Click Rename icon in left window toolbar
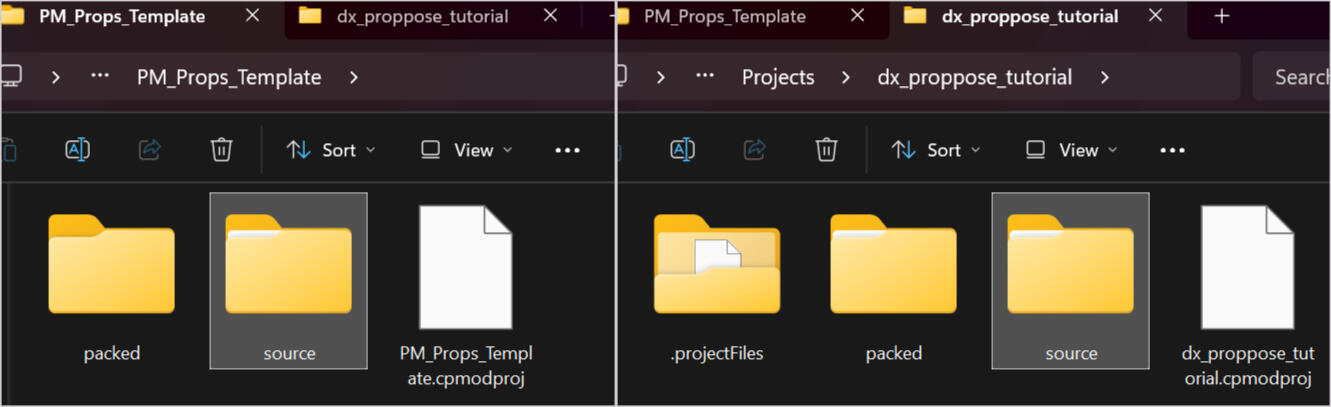 pos(77,150)
